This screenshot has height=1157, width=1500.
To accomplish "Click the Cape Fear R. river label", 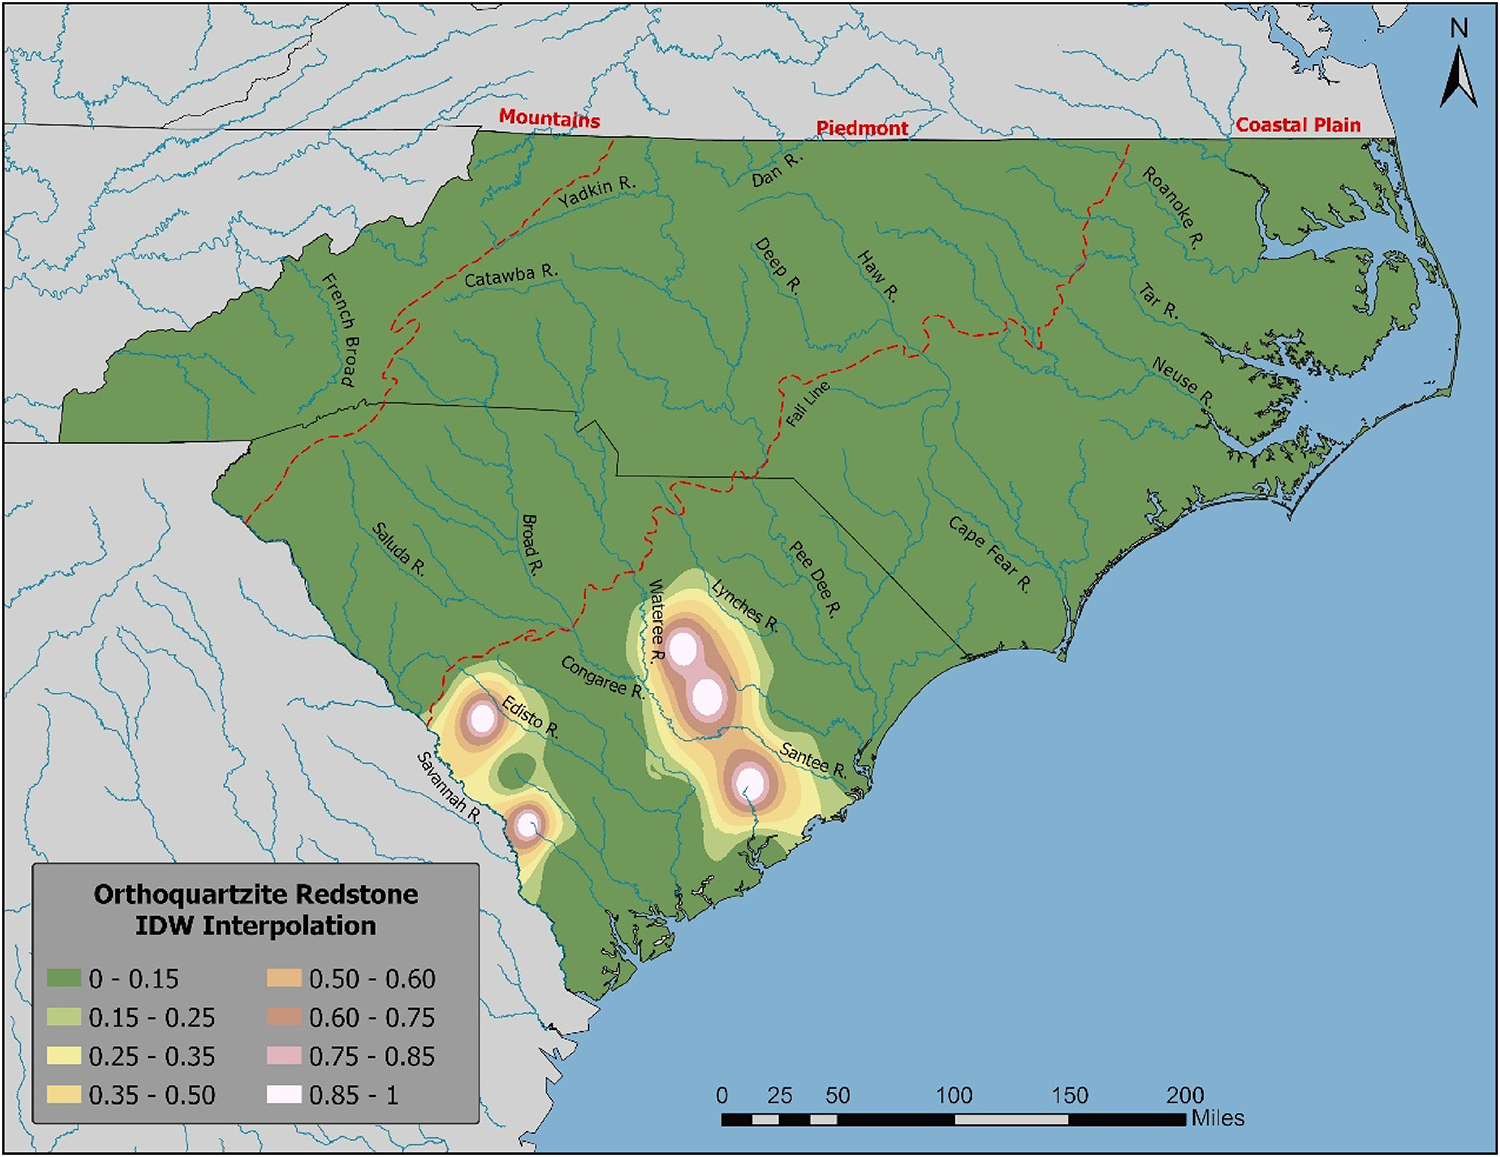I will [989, 555].
